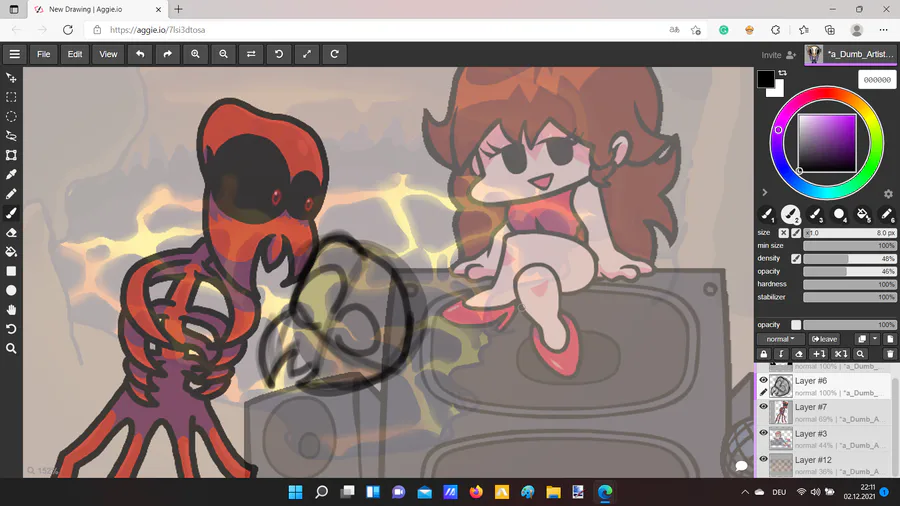Rotate canvas view clockwise

(335, 54)
